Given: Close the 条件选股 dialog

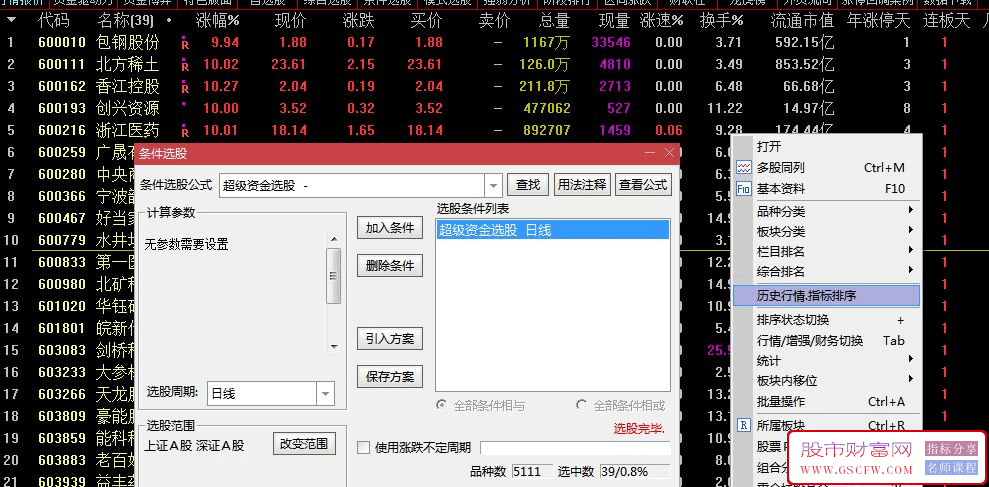Looking at the screenshot, I should pos(670,153).
